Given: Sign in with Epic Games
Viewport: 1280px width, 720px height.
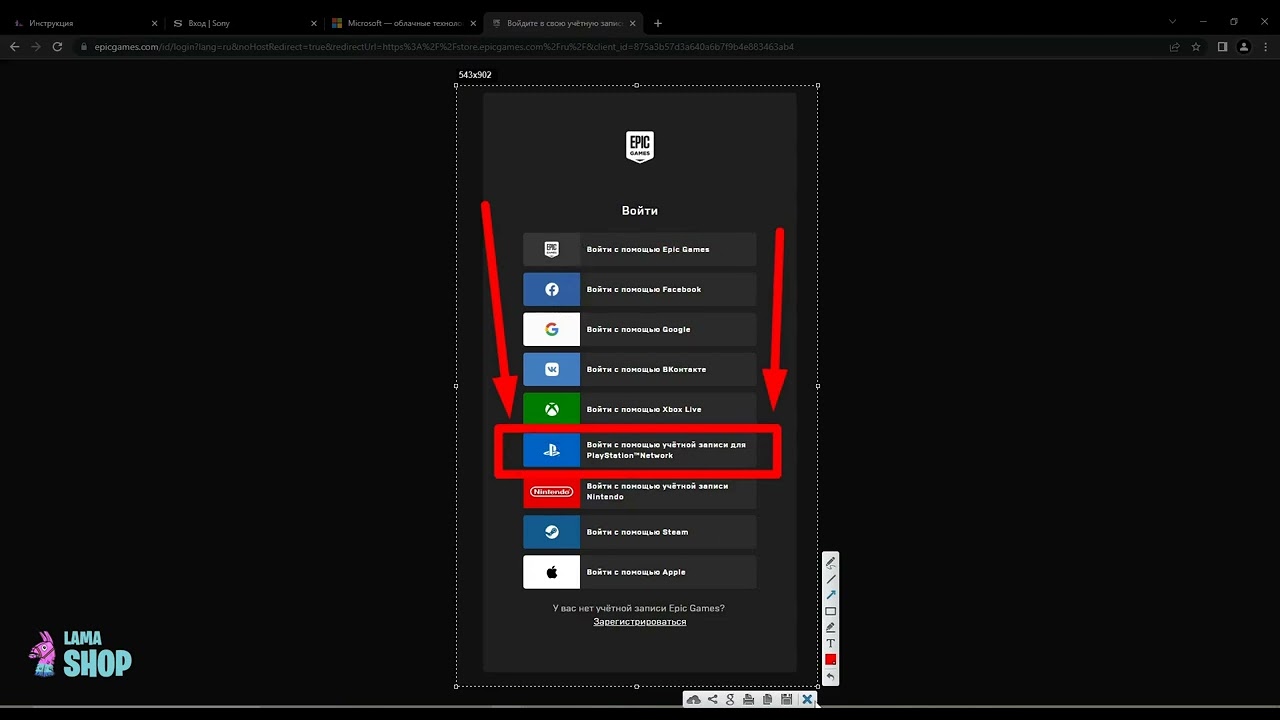Looking at the screenshot, I should click(639, 249).
